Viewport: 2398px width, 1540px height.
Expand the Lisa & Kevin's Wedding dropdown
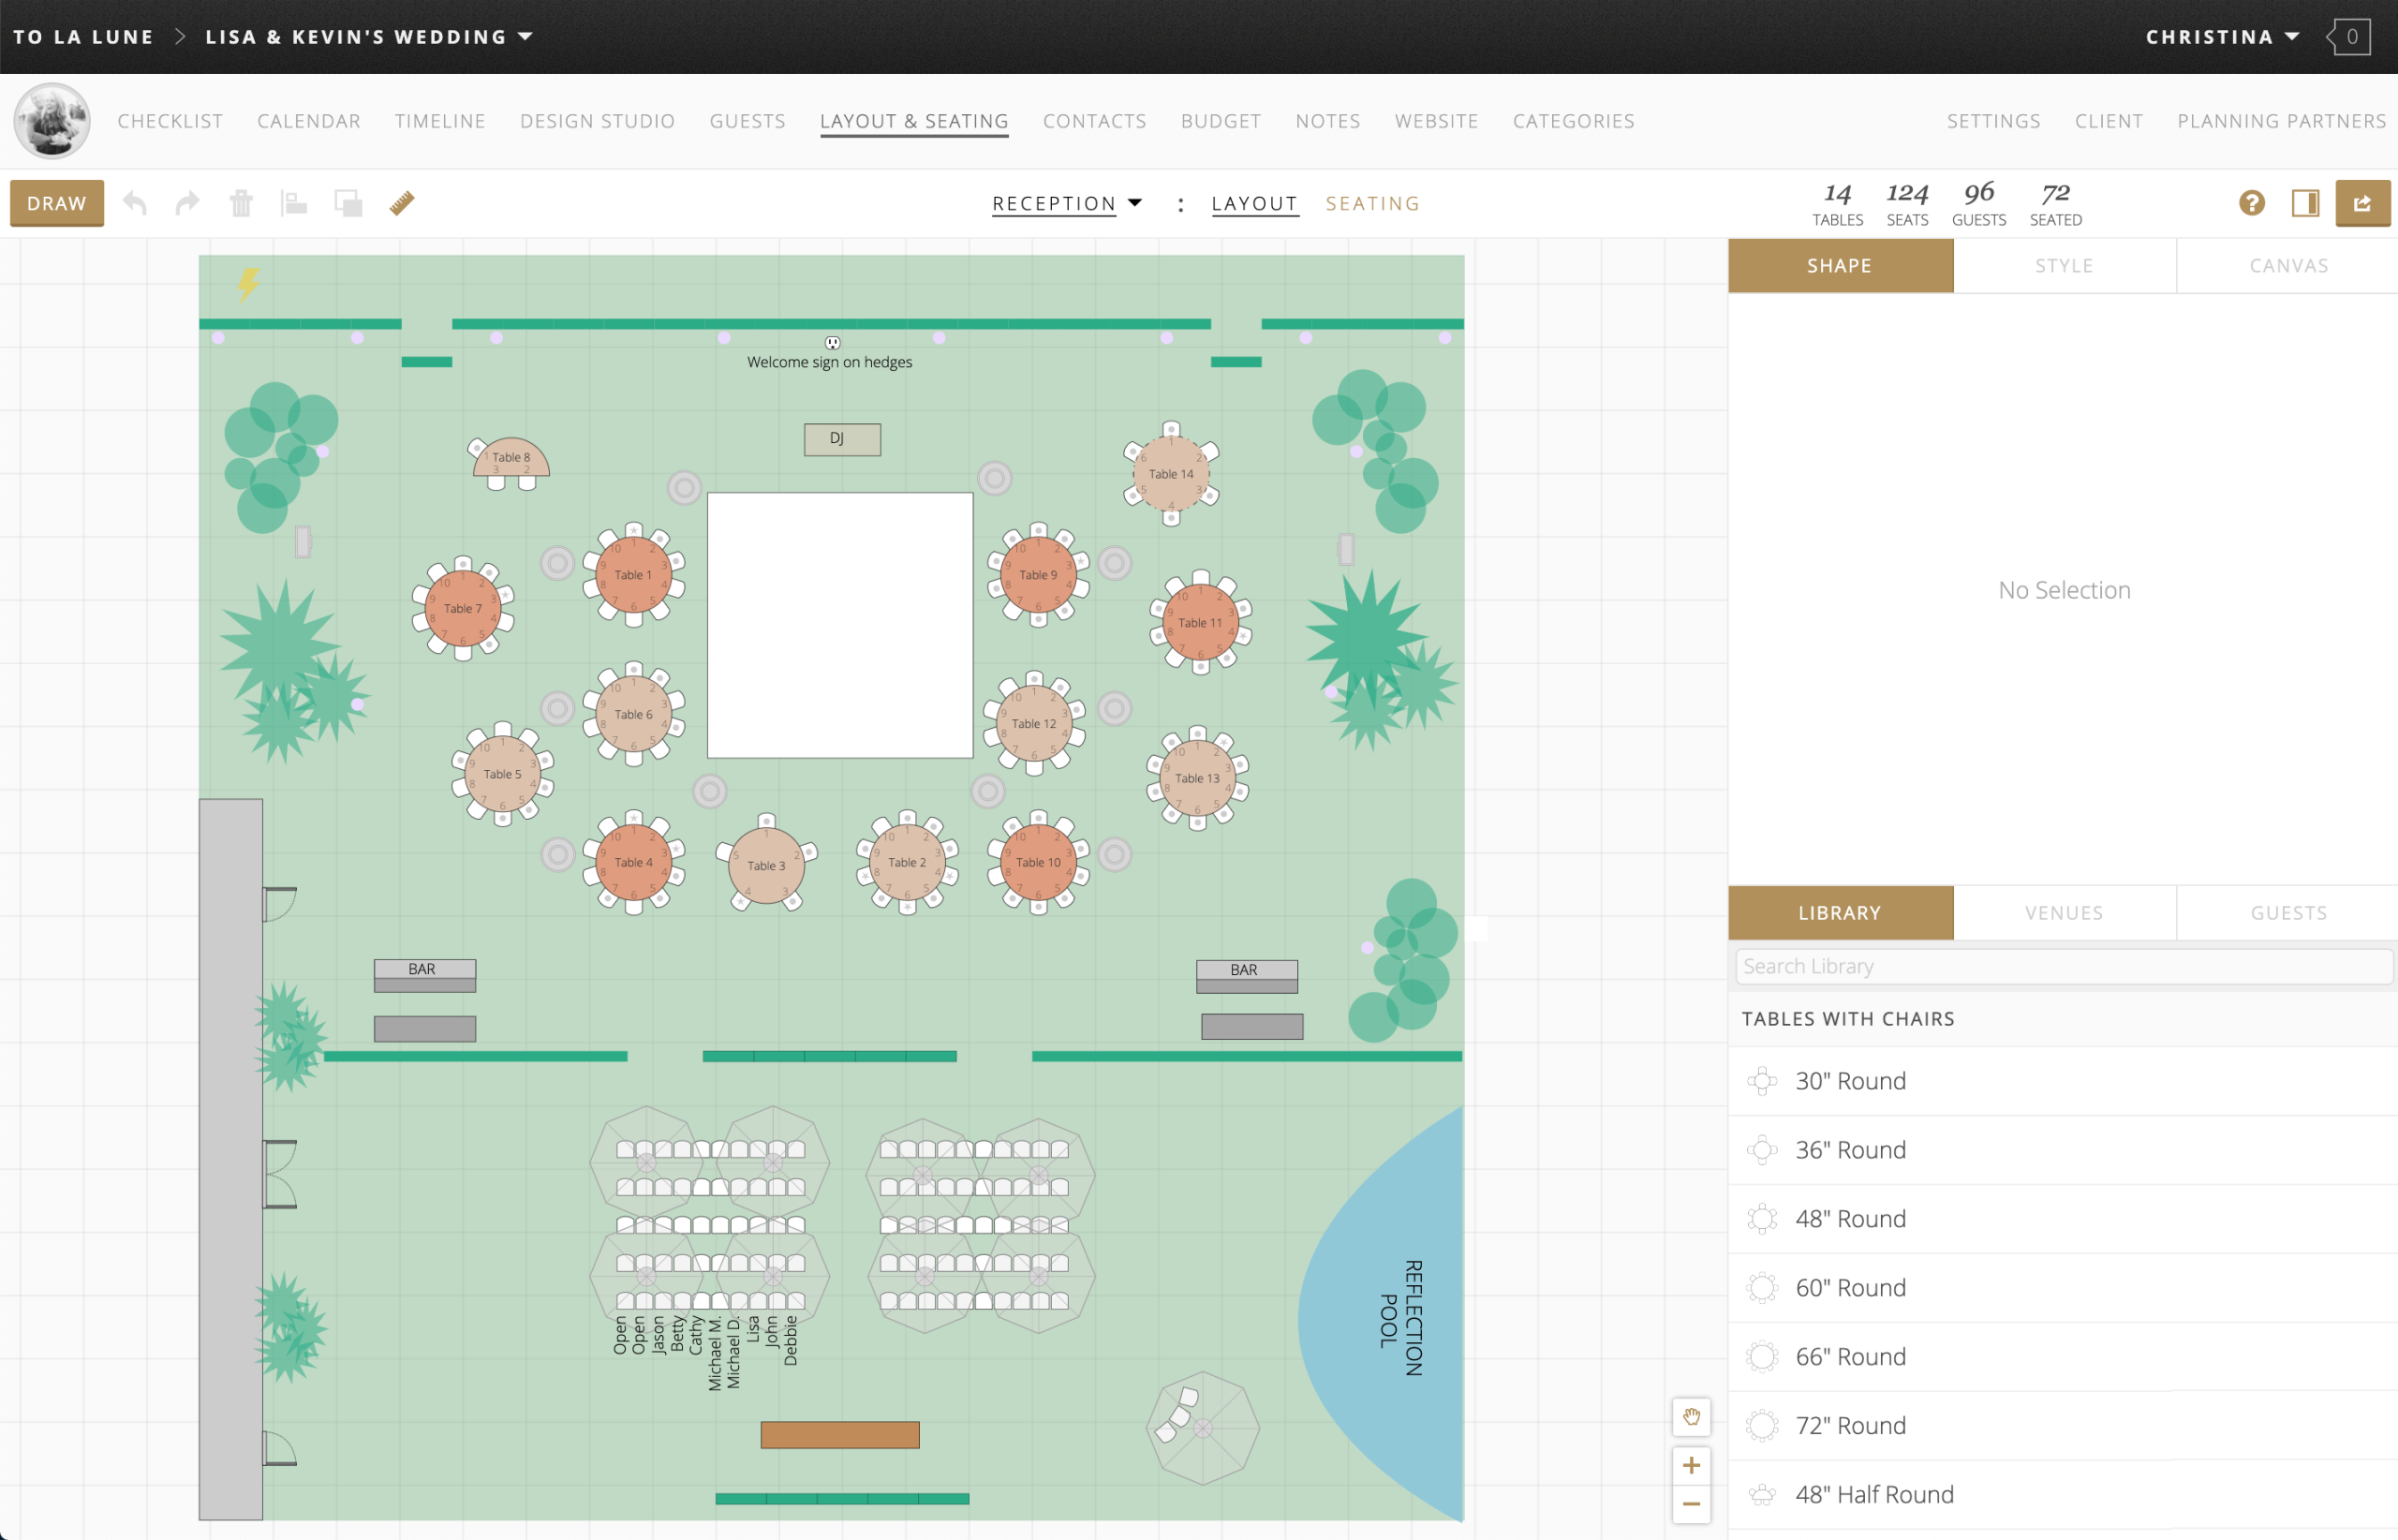(526, 36)
